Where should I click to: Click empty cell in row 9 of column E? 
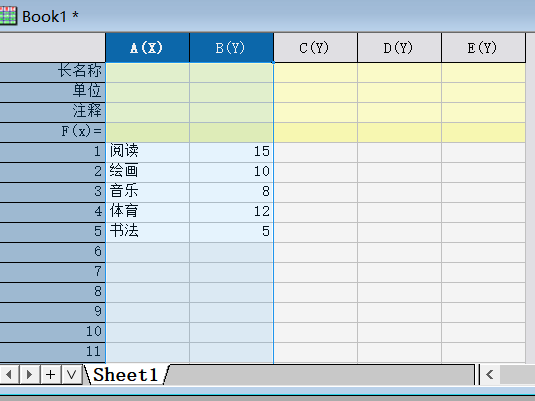(x=483, y=312)
